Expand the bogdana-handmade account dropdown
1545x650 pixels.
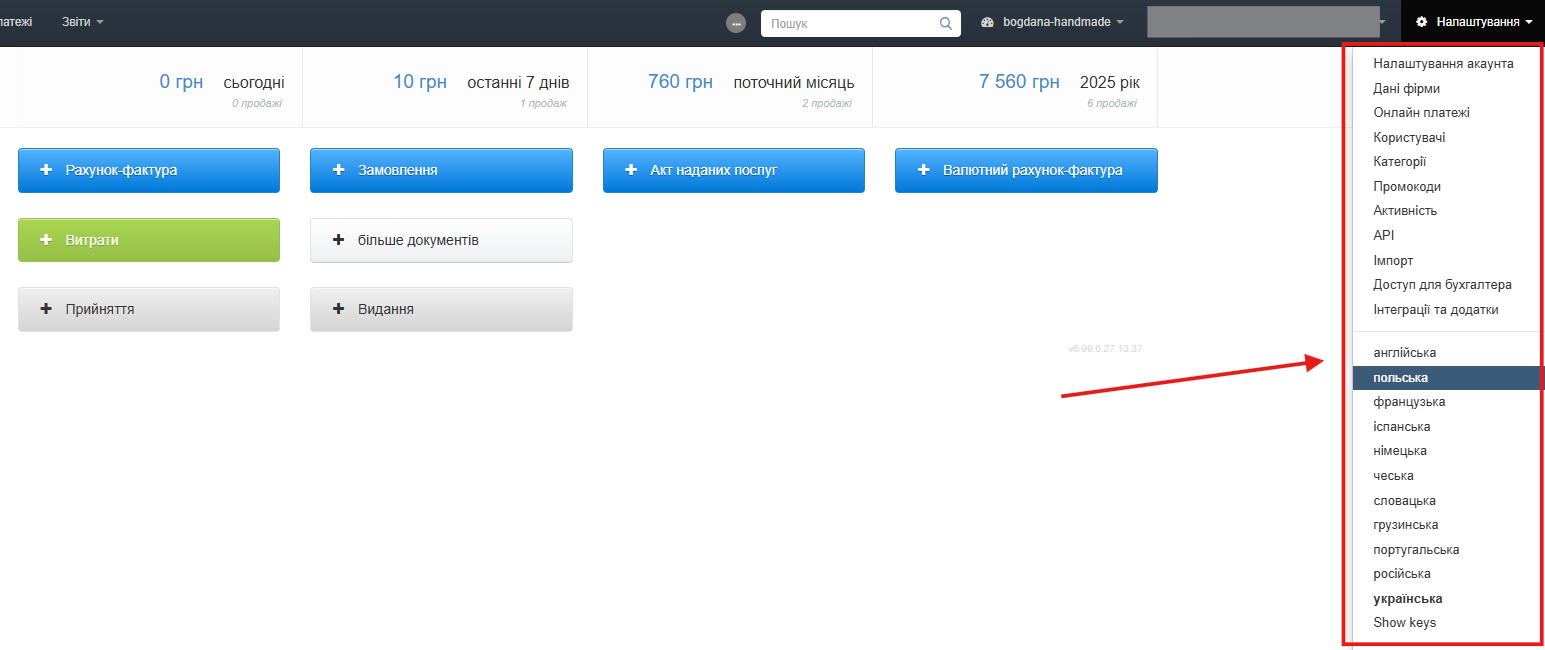1064,22
